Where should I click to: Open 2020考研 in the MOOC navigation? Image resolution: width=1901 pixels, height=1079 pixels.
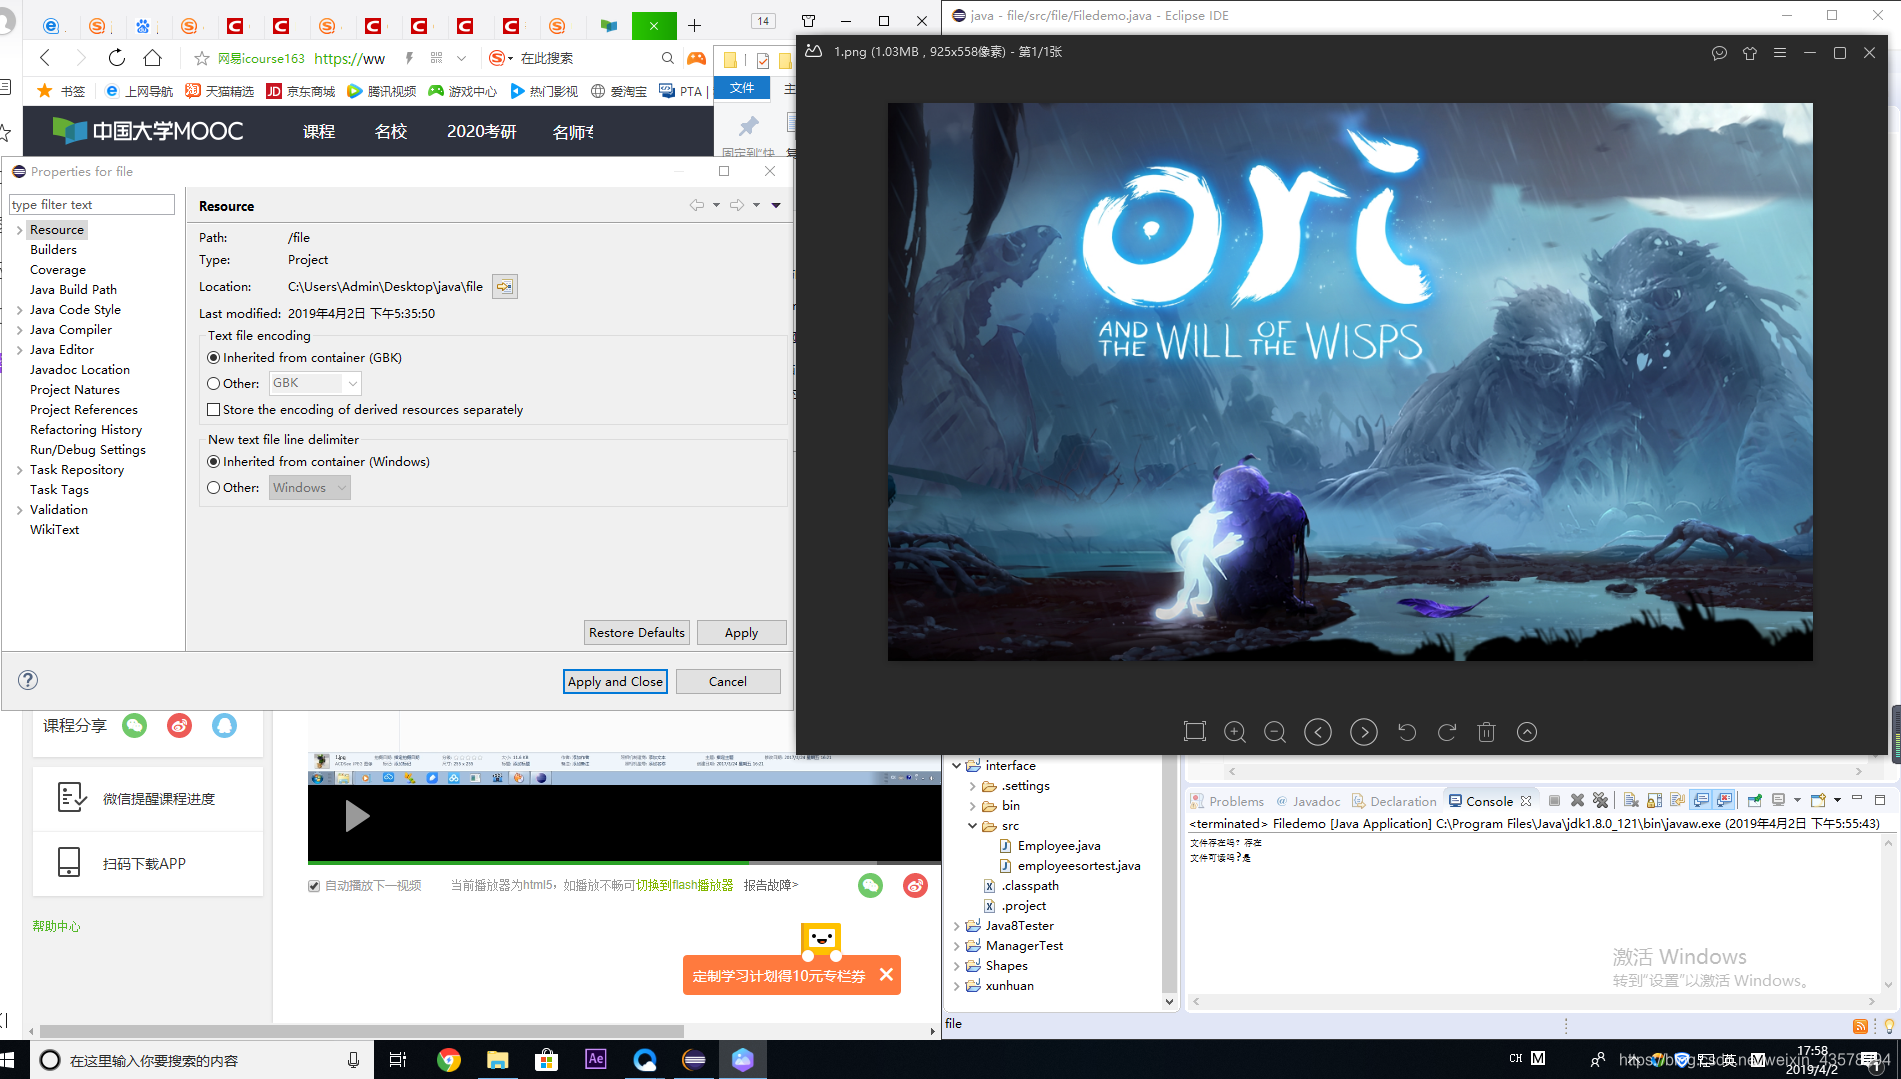pos(482,132)
